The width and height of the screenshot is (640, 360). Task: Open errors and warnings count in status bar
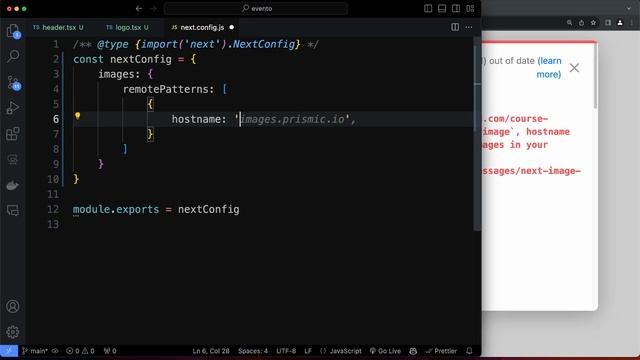[x=80, y=351]
